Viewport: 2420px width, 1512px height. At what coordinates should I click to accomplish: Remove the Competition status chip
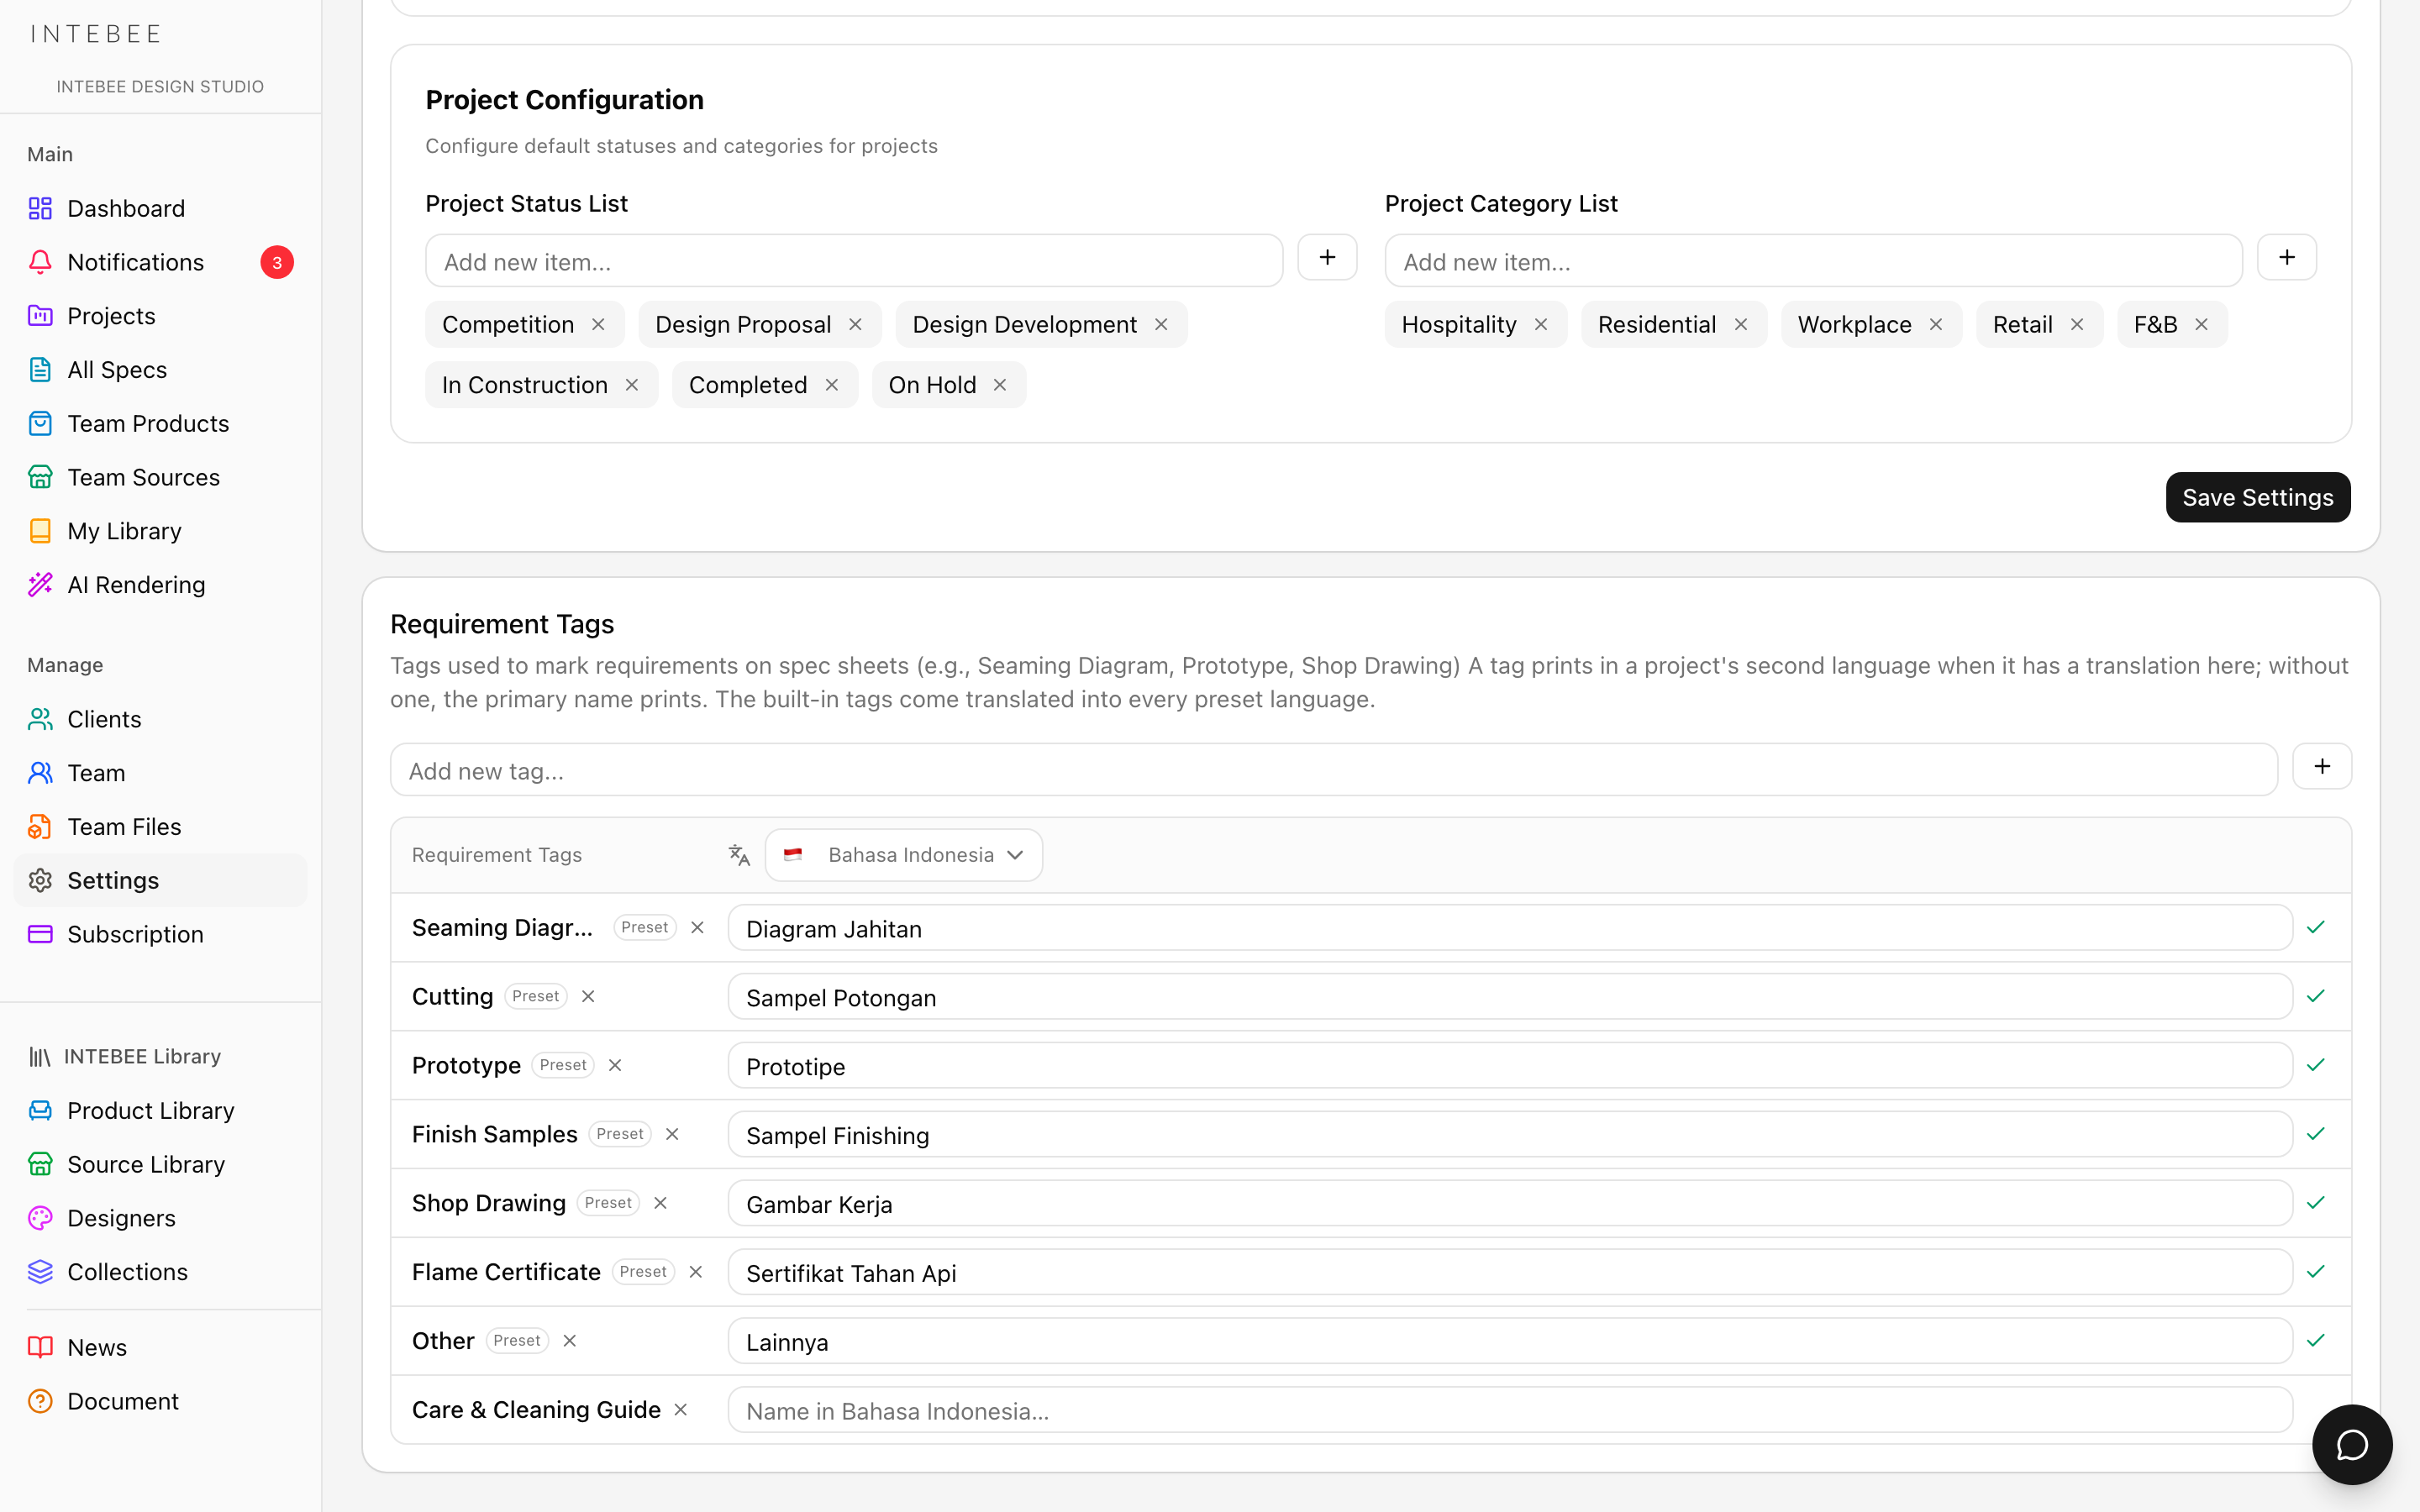[x=598, y=325]
